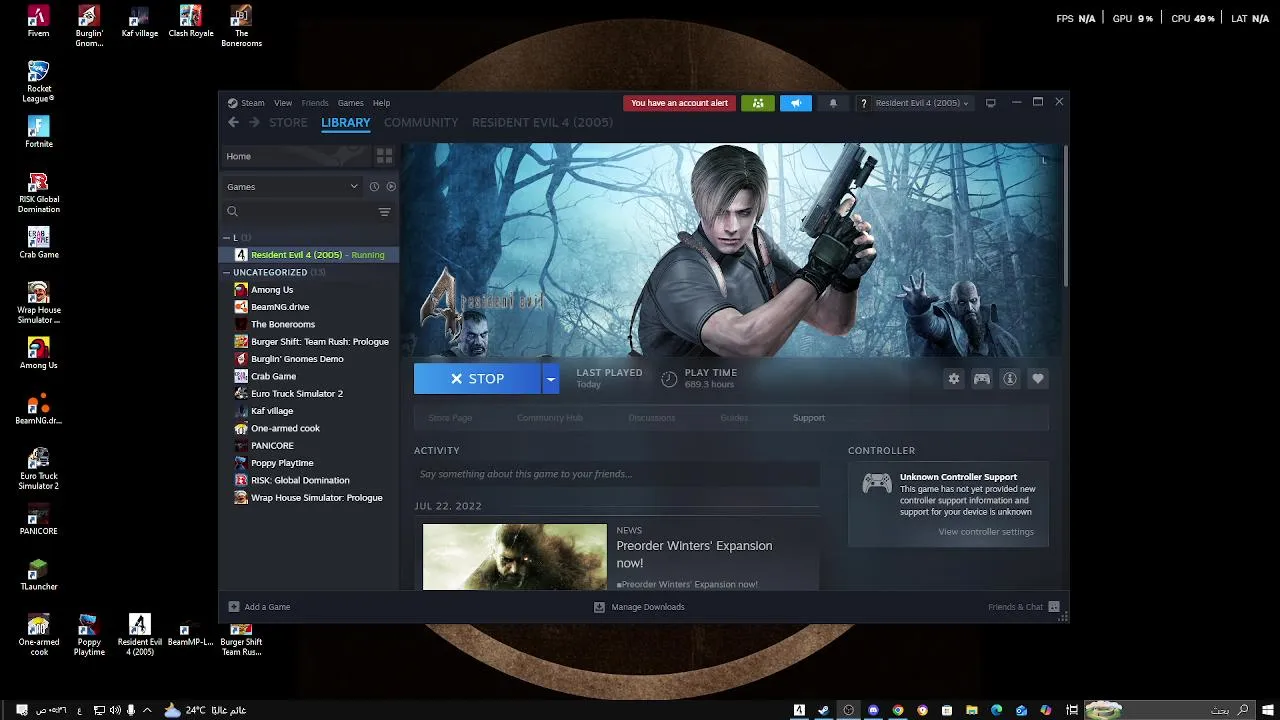
Task: Click Discord icon in the taskbar
Action: [873, 710]
